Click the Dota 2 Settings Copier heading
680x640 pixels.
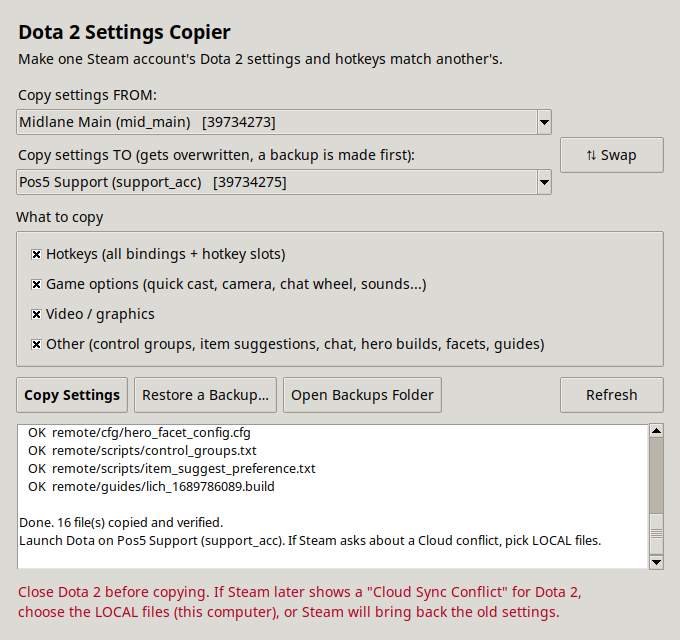pos(124,33)
